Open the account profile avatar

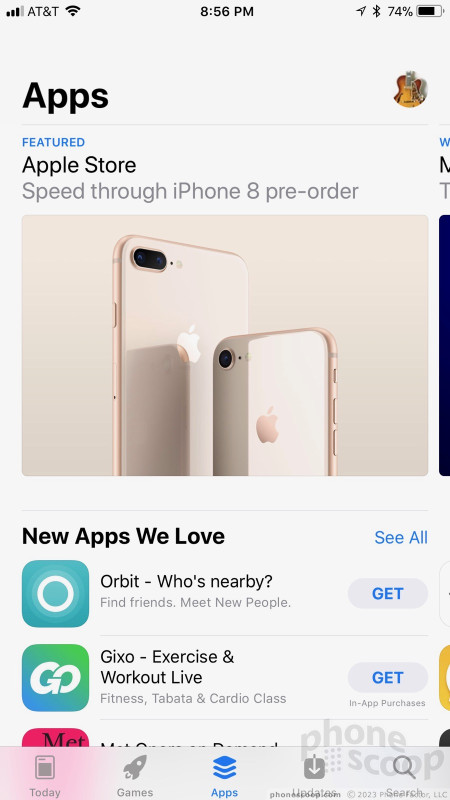tap(411, 89)
